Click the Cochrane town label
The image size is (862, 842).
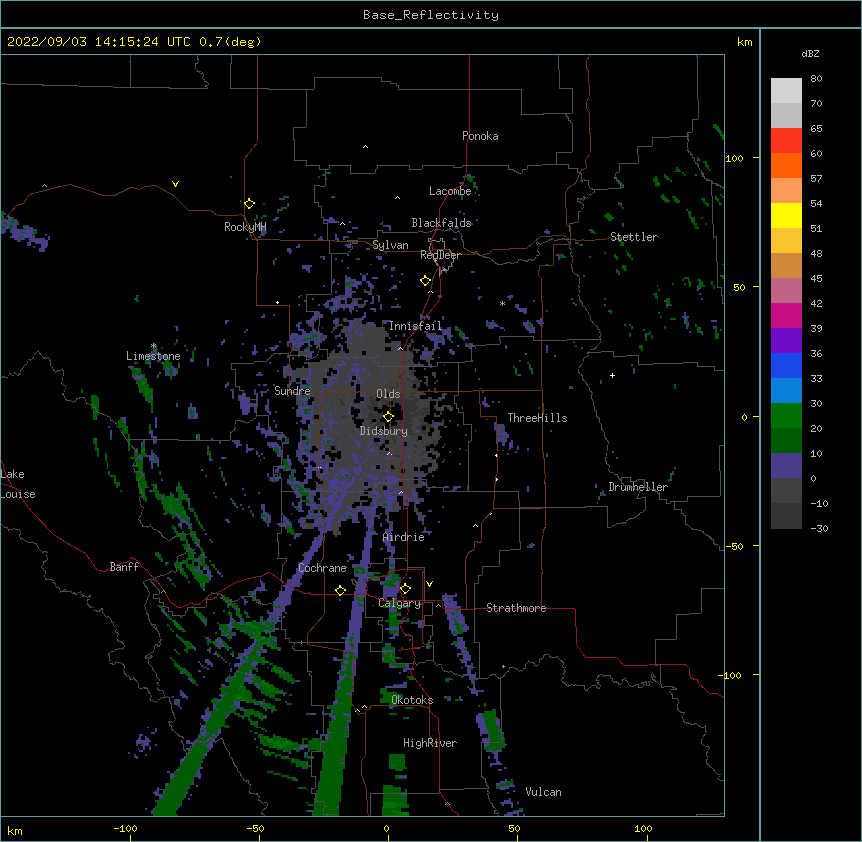322,568
